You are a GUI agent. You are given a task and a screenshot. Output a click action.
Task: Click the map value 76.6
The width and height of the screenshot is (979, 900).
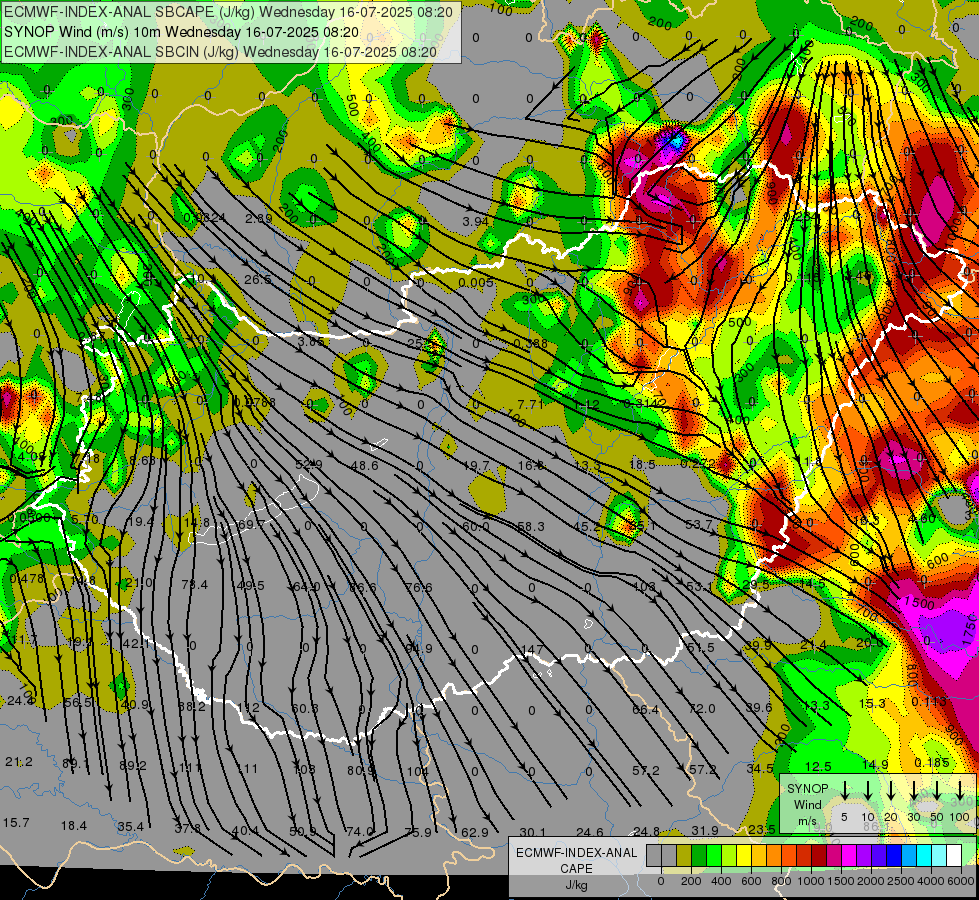pyautogui.click(x=418, y=587)
